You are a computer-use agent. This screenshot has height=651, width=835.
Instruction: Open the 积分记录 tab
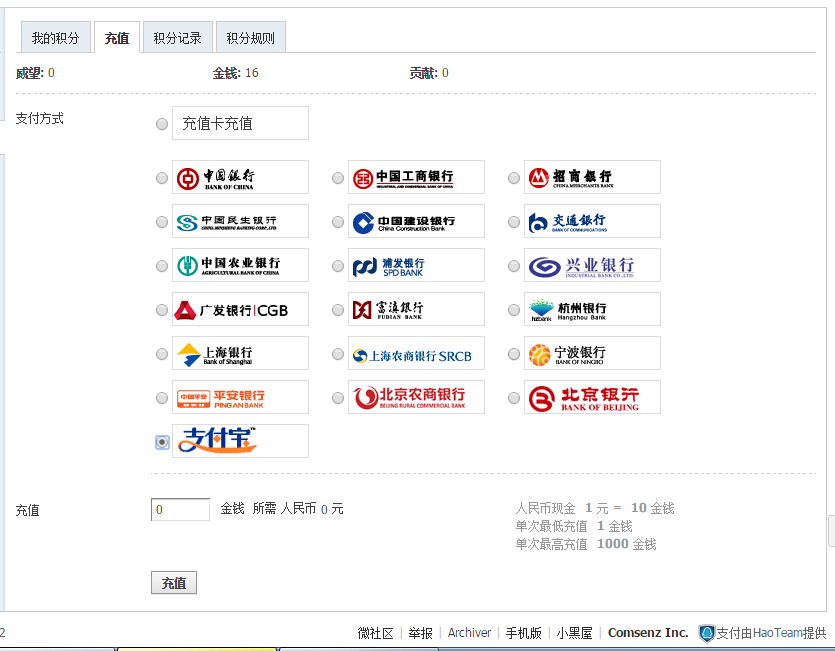178,37
